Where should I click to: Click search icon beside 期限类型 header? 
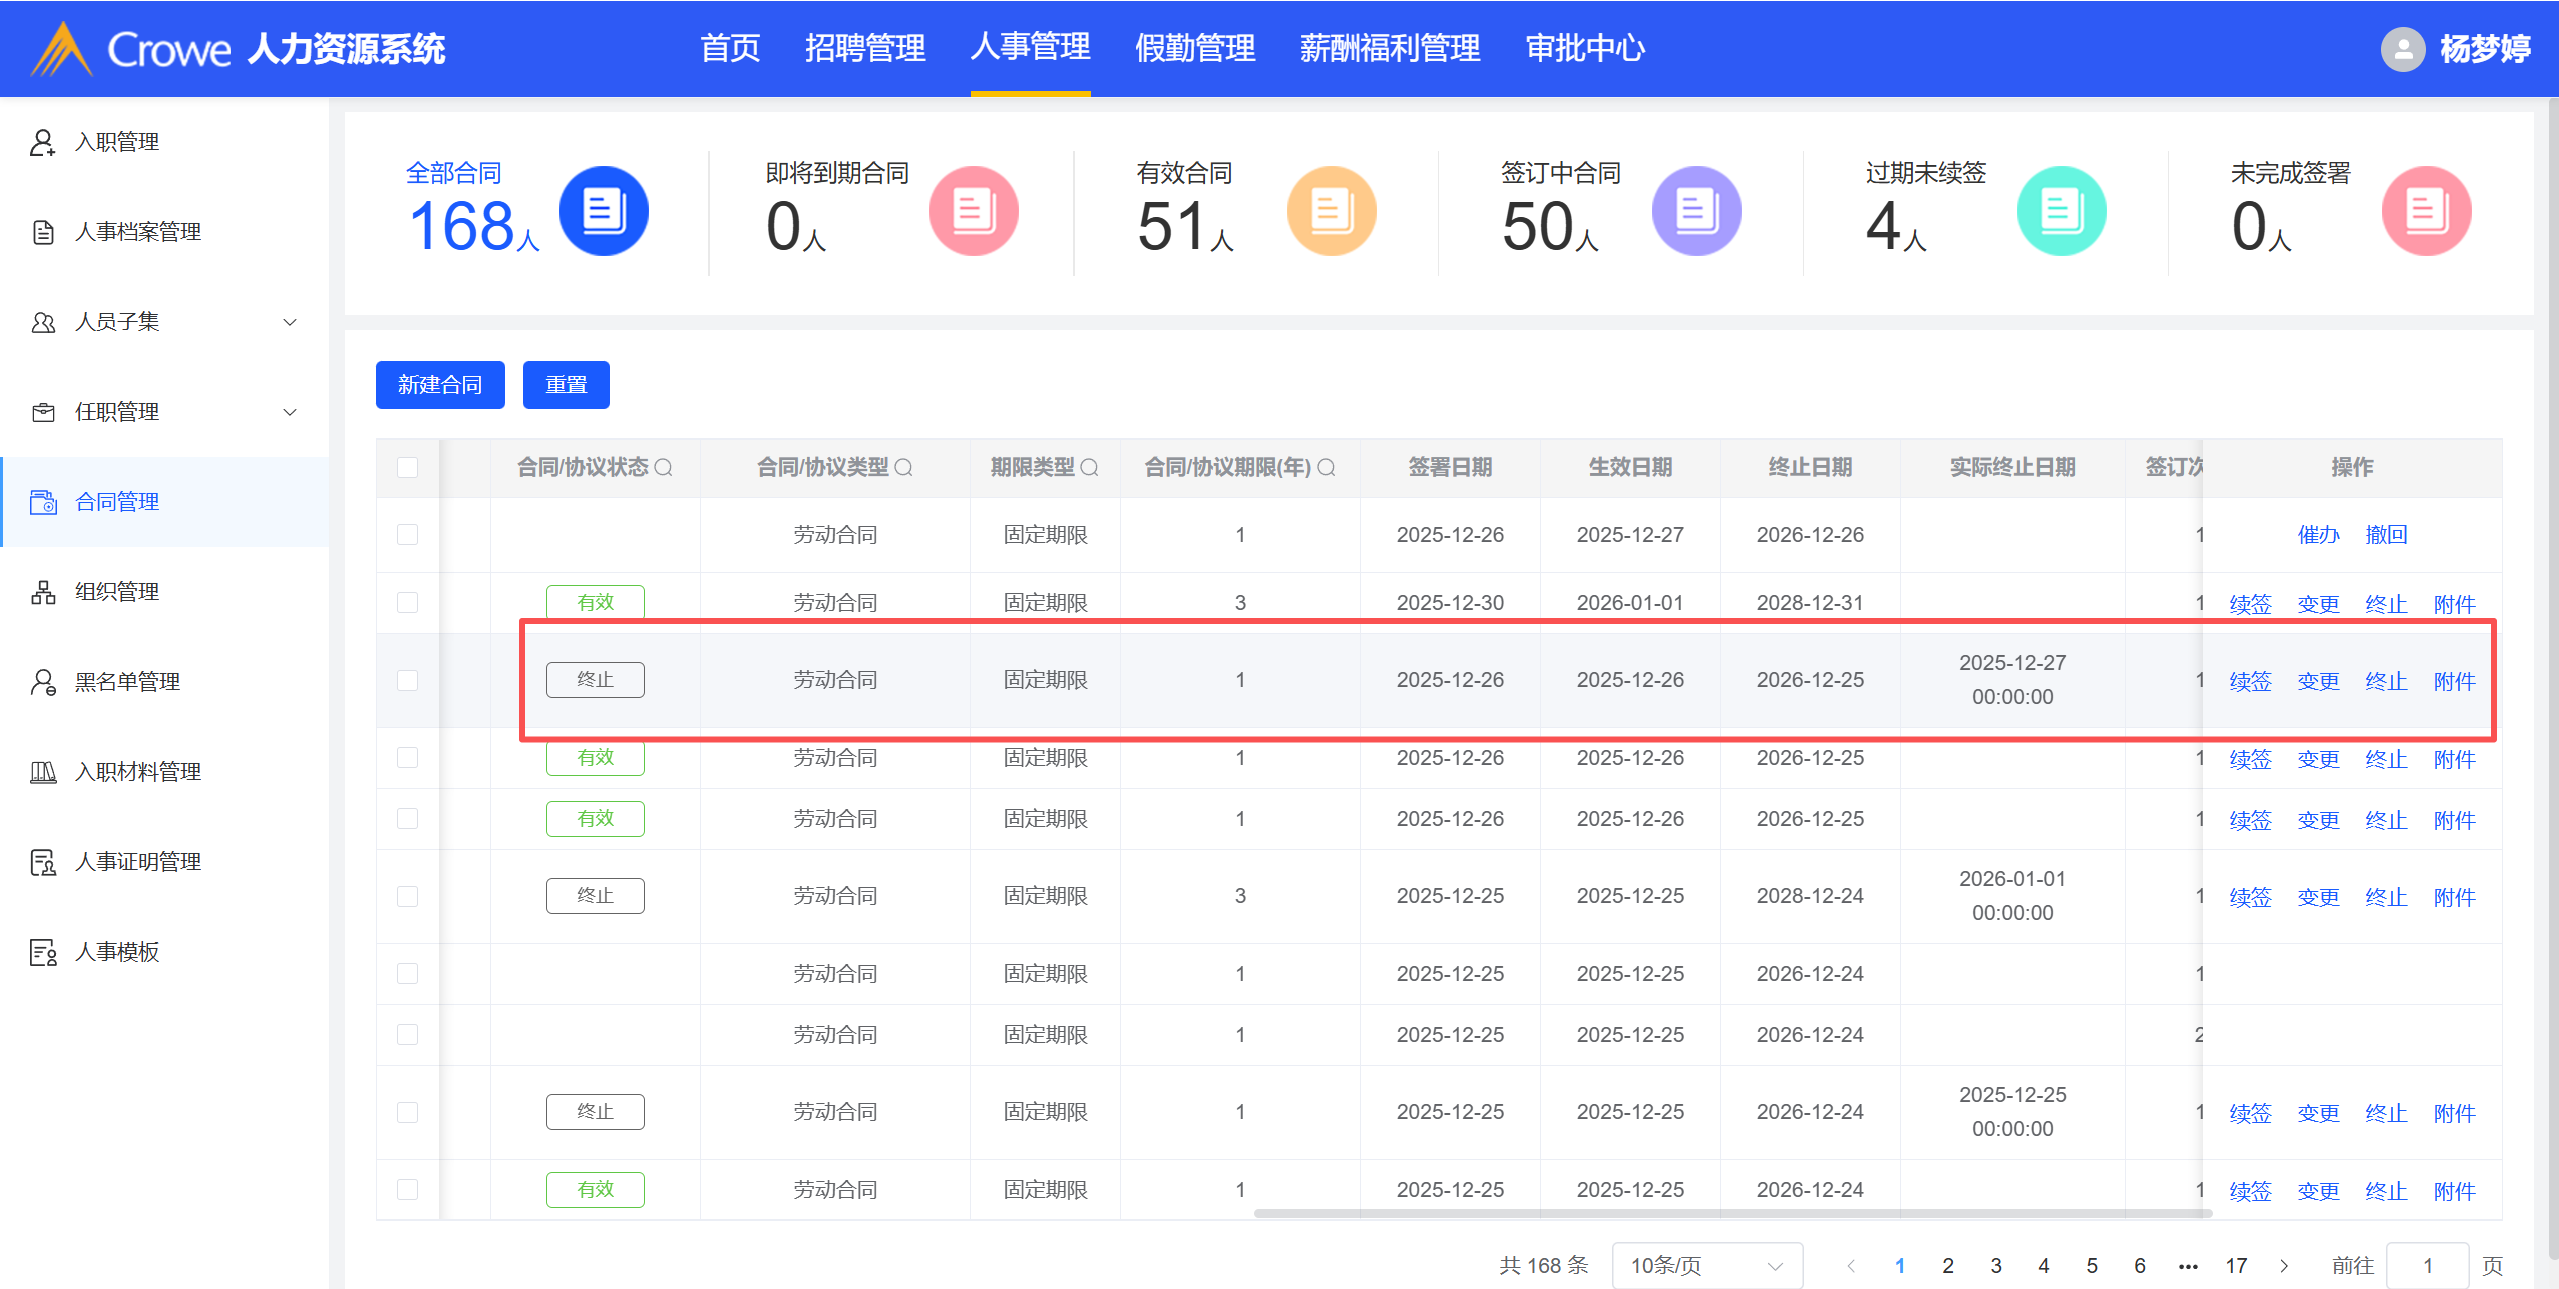[1090, 468]
